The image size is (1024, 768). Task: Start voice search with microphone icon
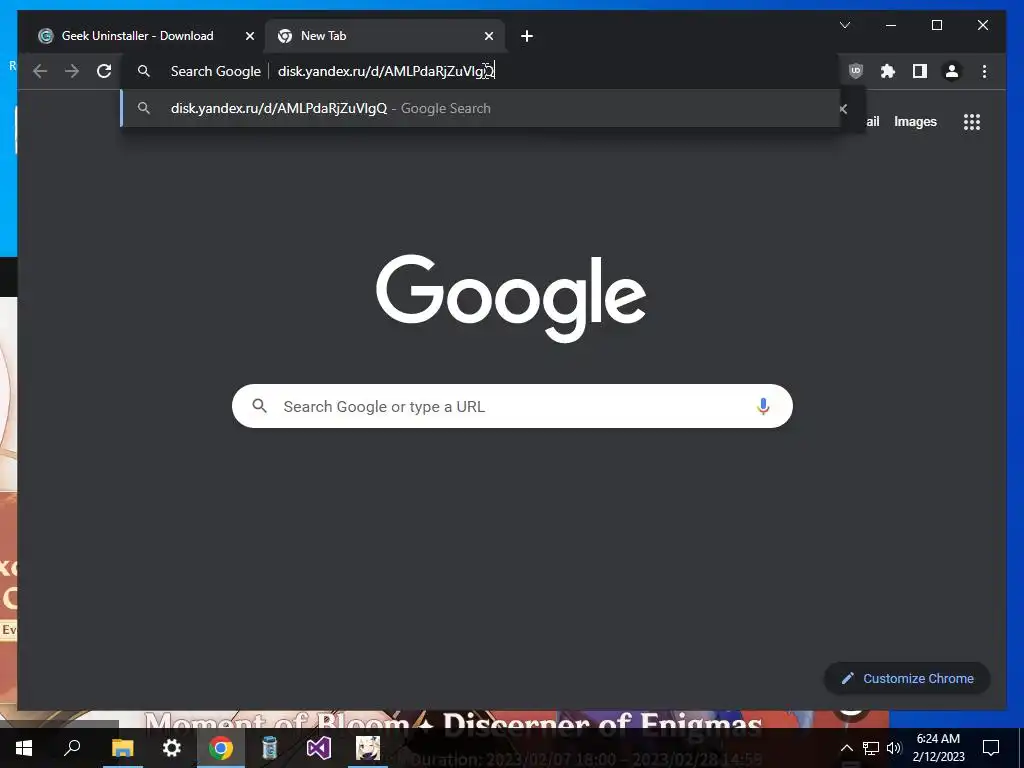763,406
